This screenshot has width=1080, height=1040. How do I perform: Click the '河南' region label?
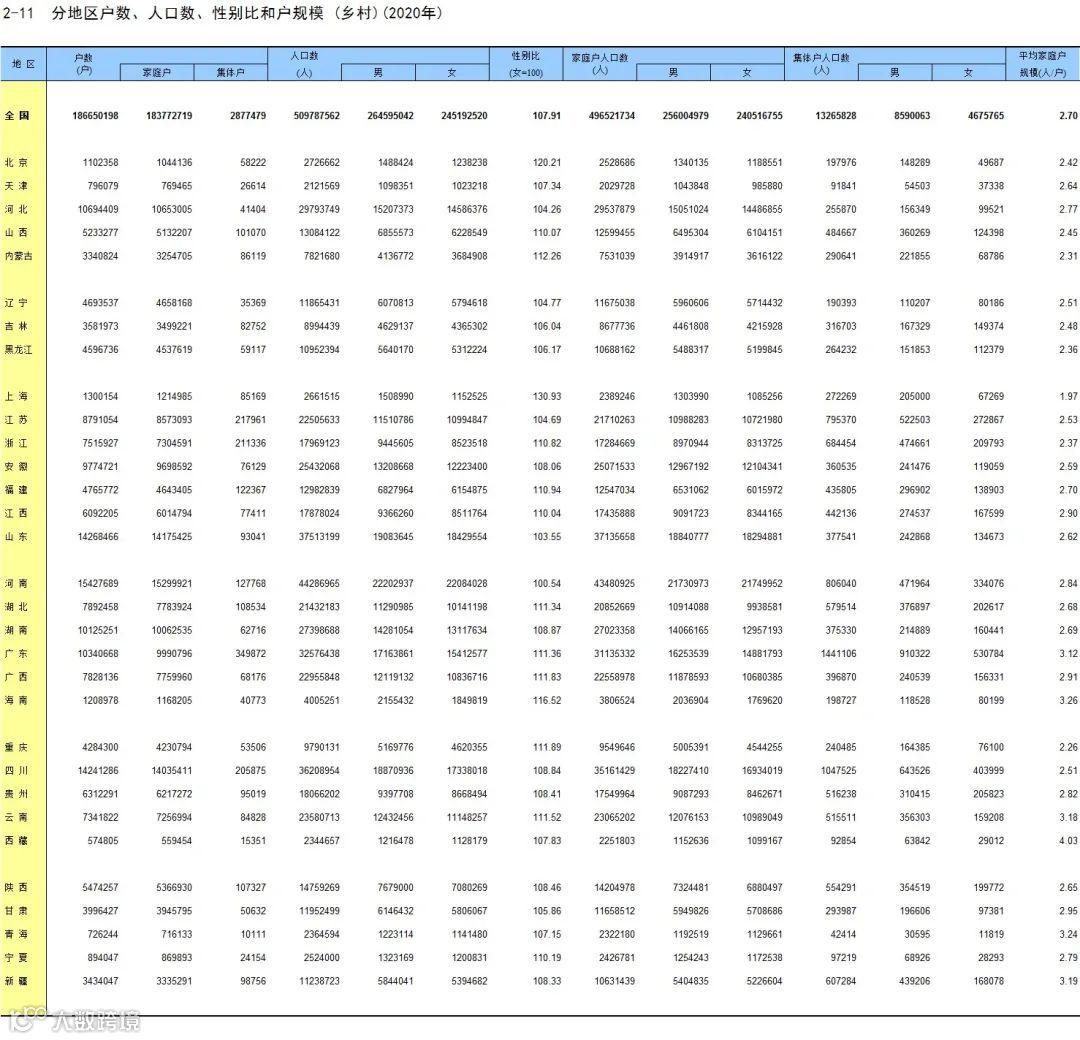coord(17,583)
